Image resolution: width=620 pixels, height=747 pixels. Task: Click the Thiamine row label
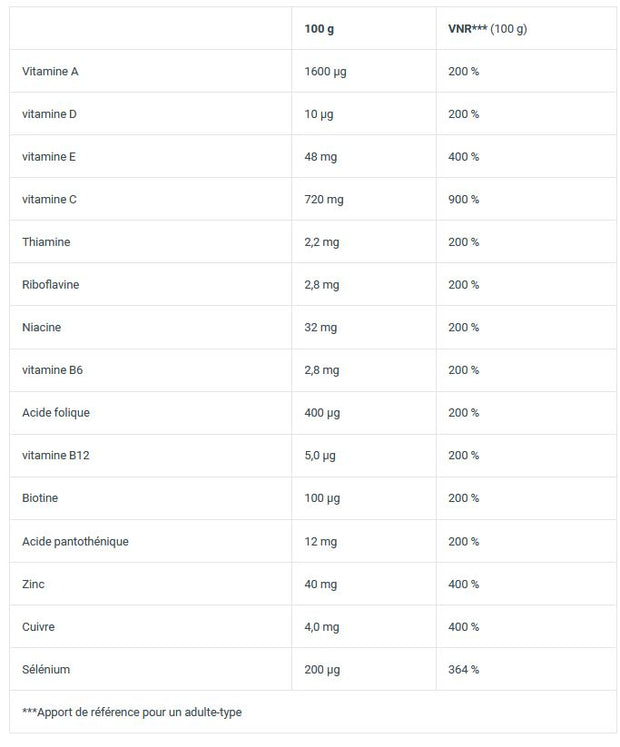pyautogui.click(x=46, y=242)
